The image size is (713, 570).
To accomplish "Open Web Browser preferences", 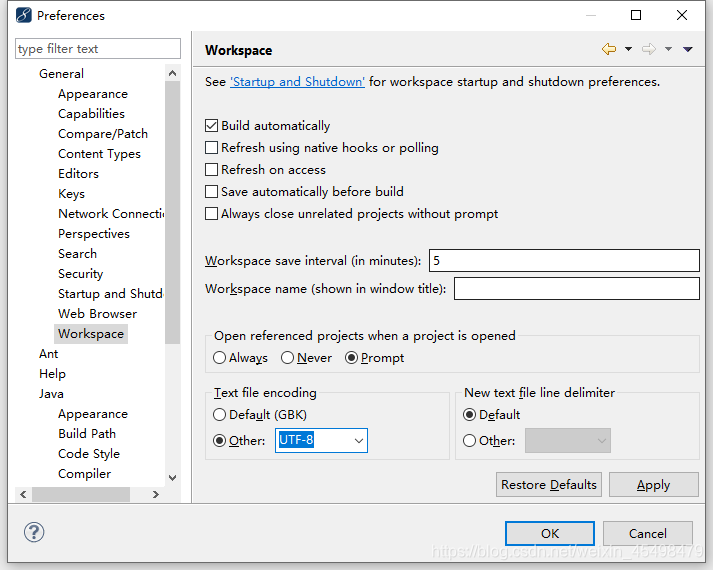I will coord(97,314).
